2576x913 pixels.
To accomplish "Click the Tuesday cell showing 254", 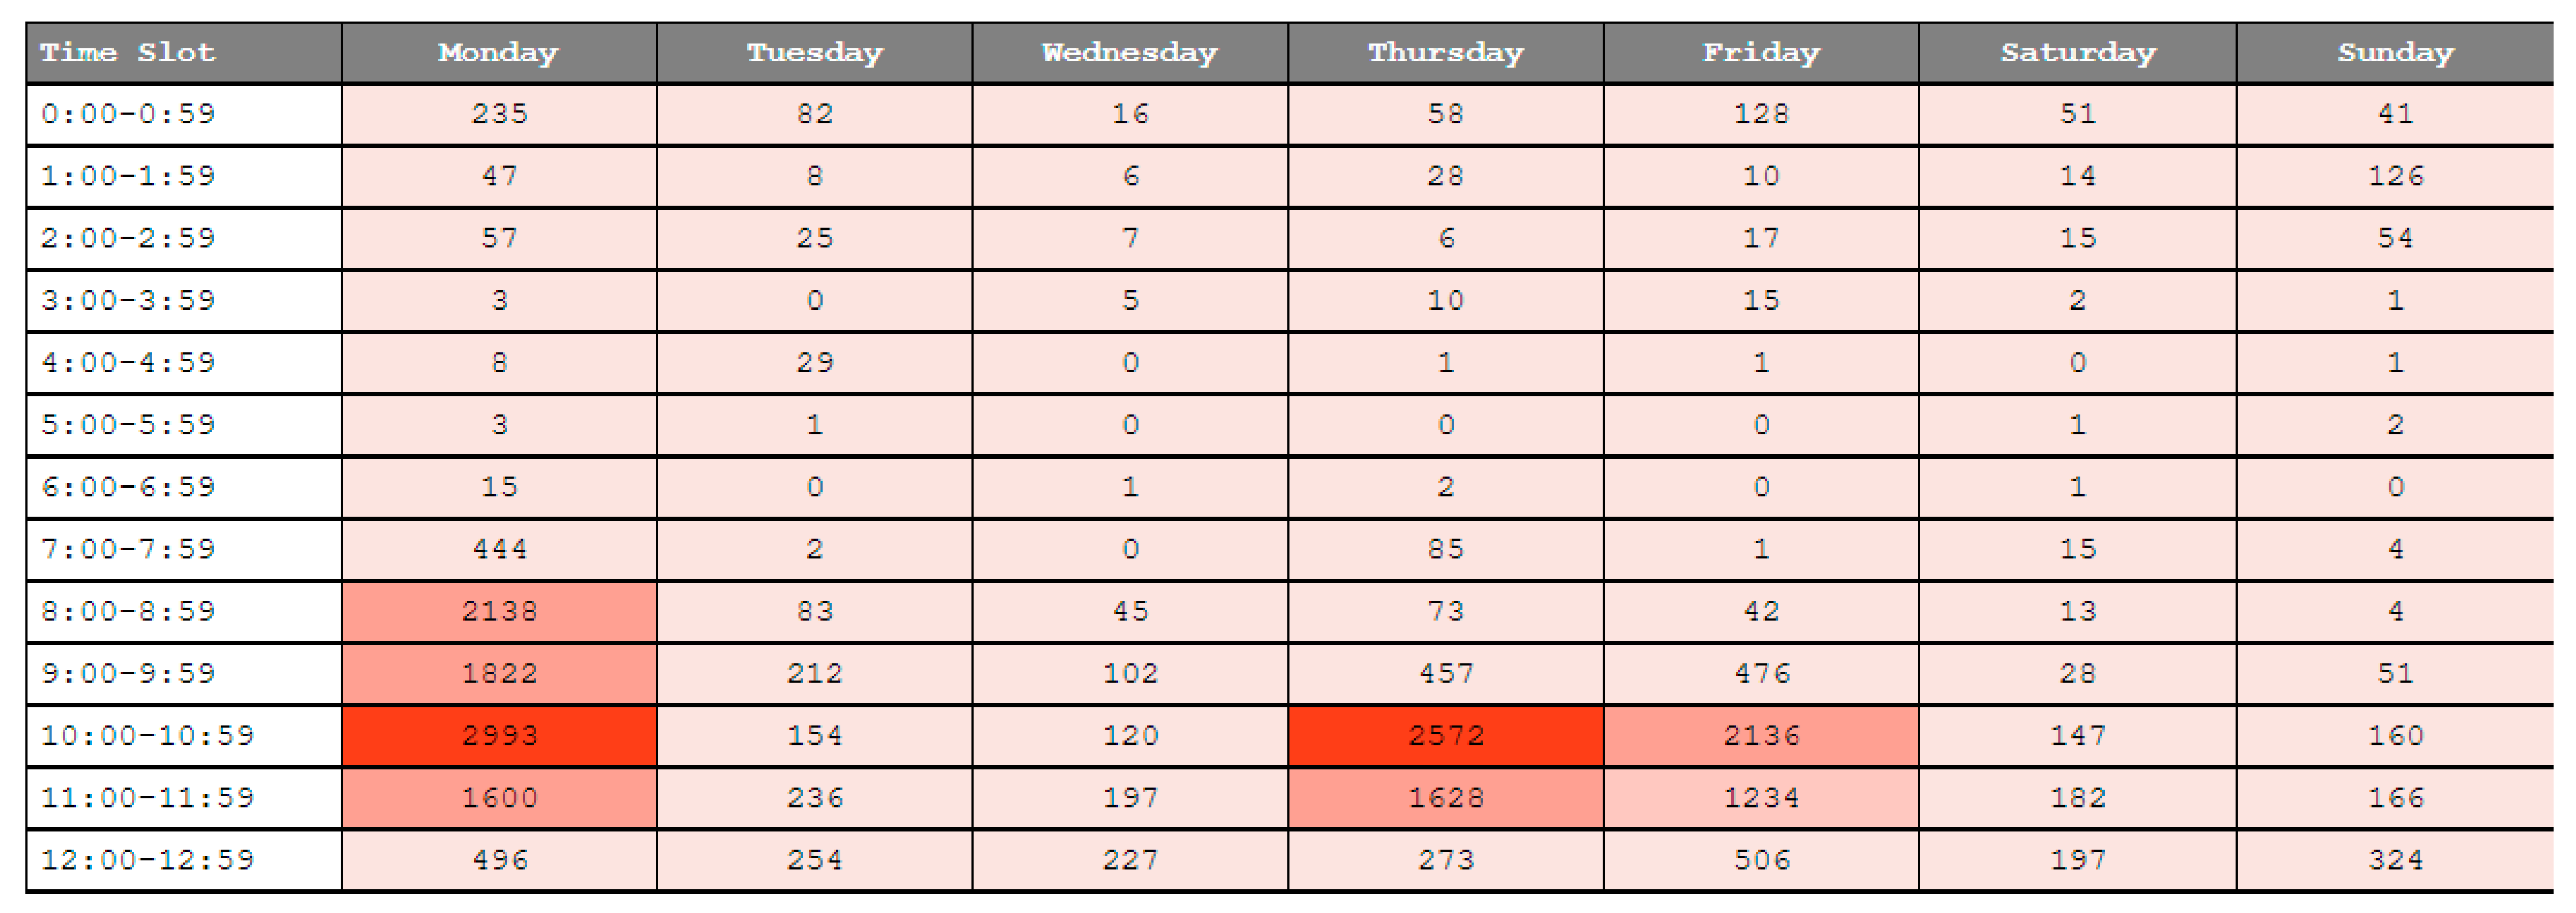I will tap(814, 860).
